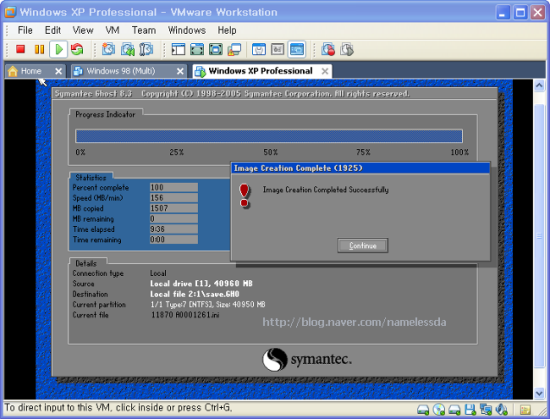This screenshot has height=419, width=550.
Task: Open the View menu
Action: coord(83,30)
